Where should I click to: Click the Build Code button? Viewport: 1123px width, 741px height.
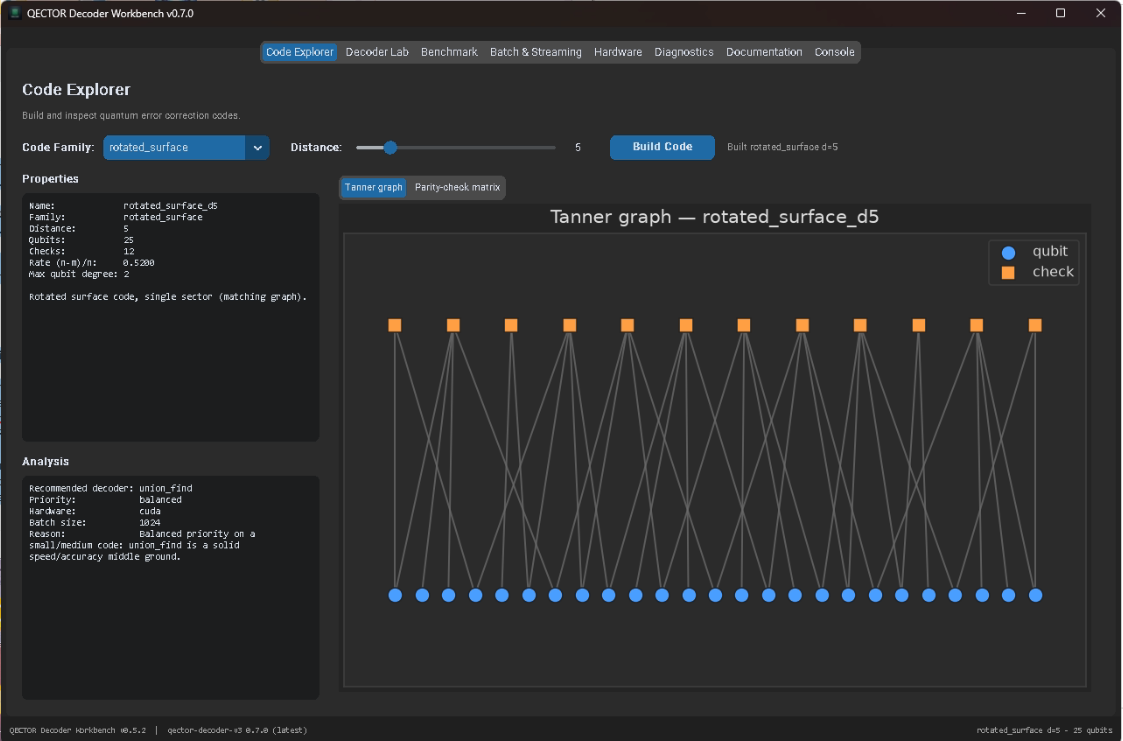coord(662,147)
